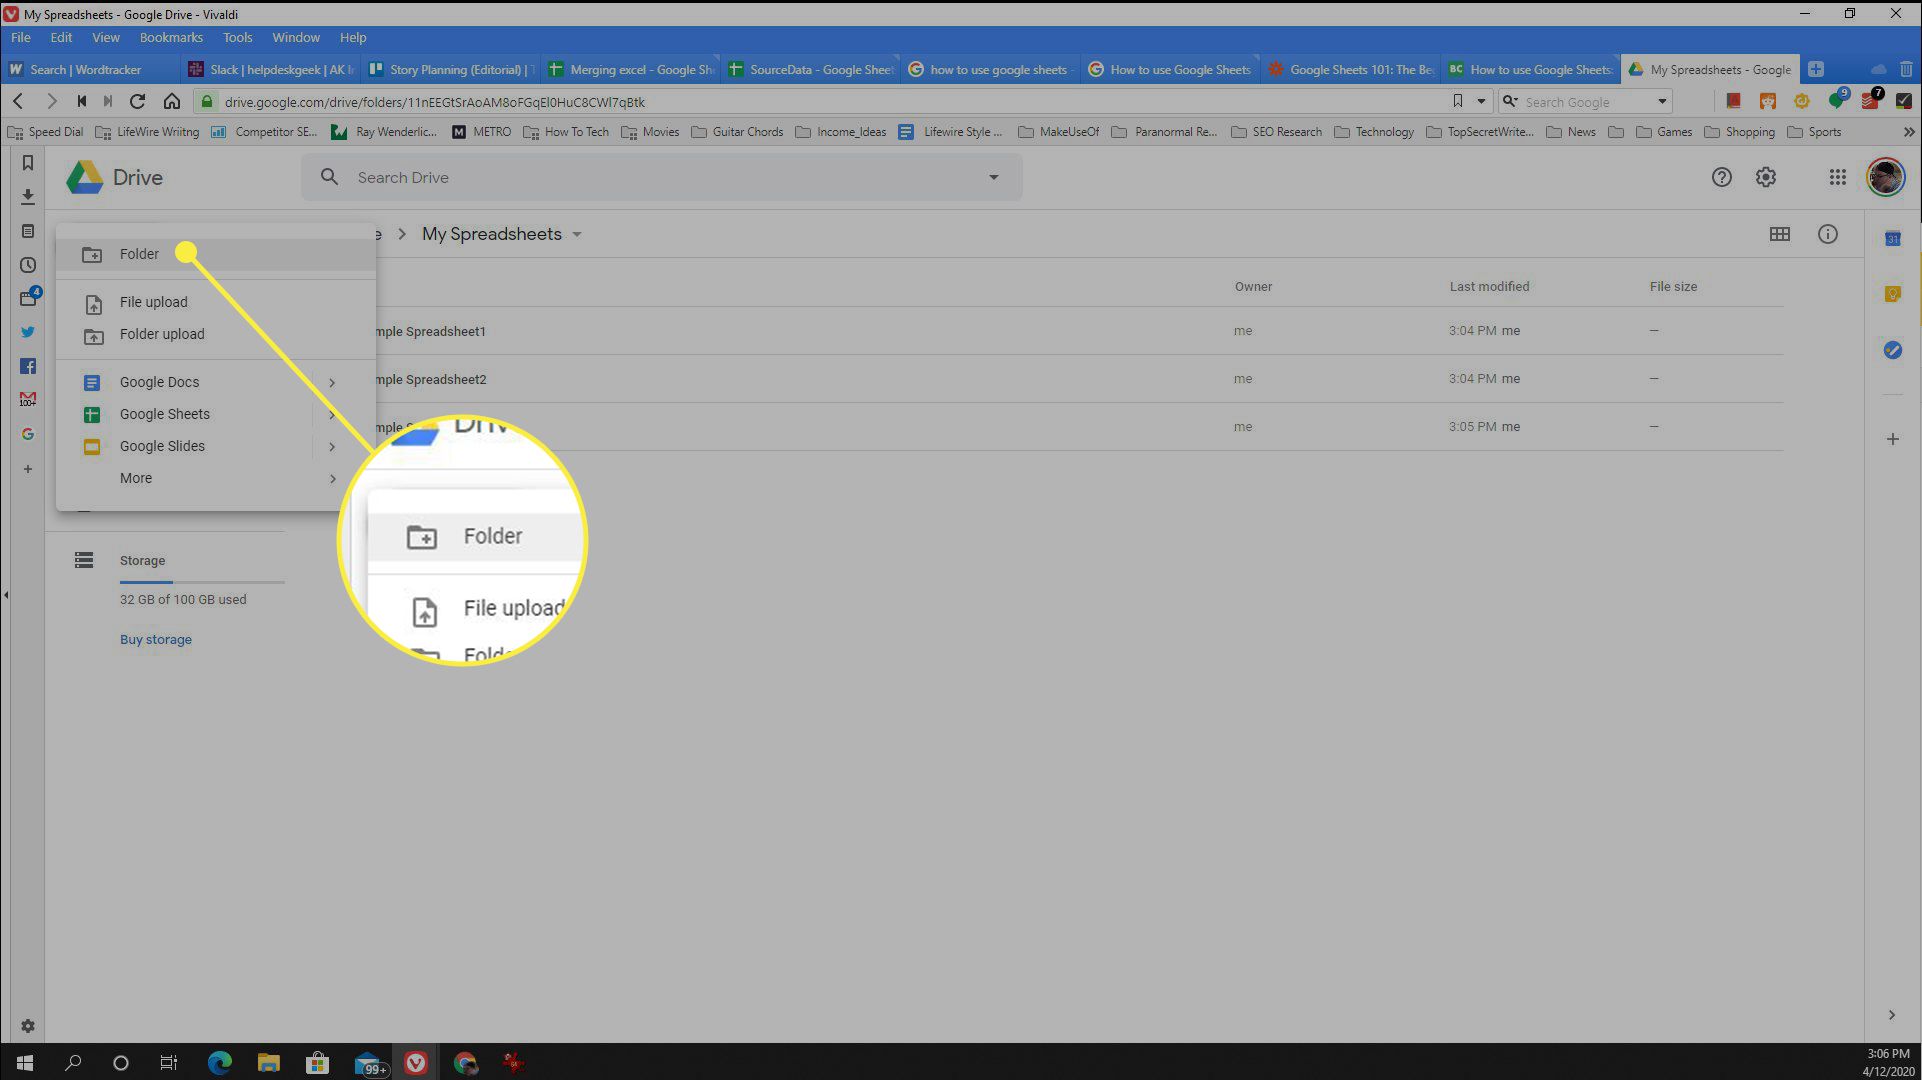Expand the Google Sheets submenu arrow
This screenshot has height=1080, width=1922.
tap(331, 413)
